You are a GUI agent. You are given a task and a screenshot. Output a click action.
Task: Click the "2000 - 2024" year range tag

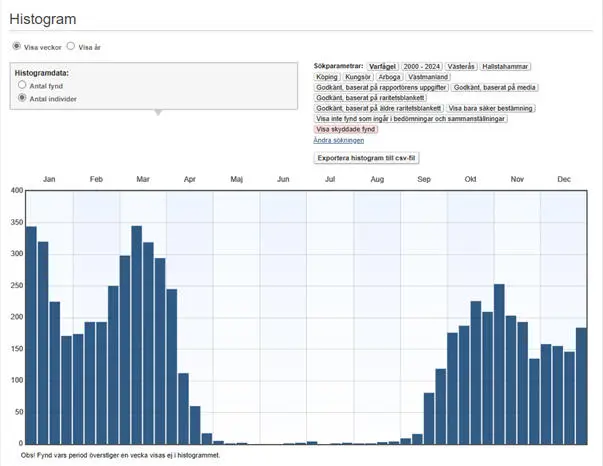[421, 66]
